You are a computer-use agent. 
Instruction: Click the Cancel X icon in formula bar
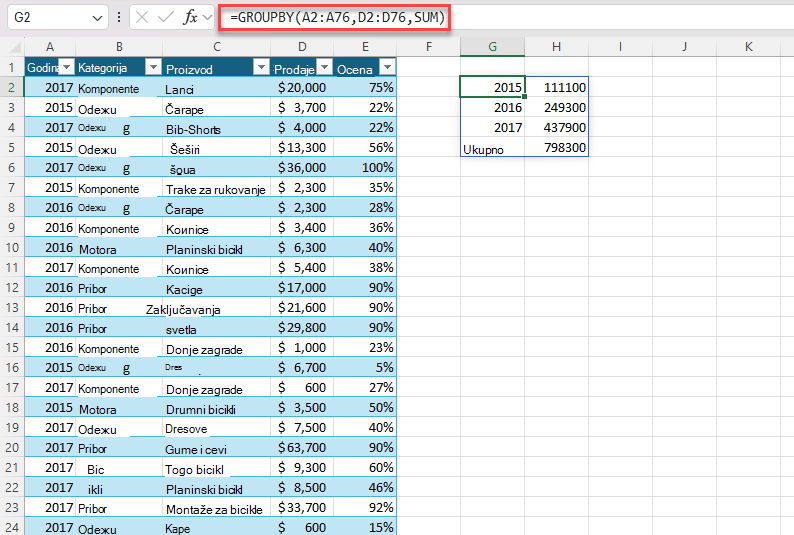tap(142, 17)
